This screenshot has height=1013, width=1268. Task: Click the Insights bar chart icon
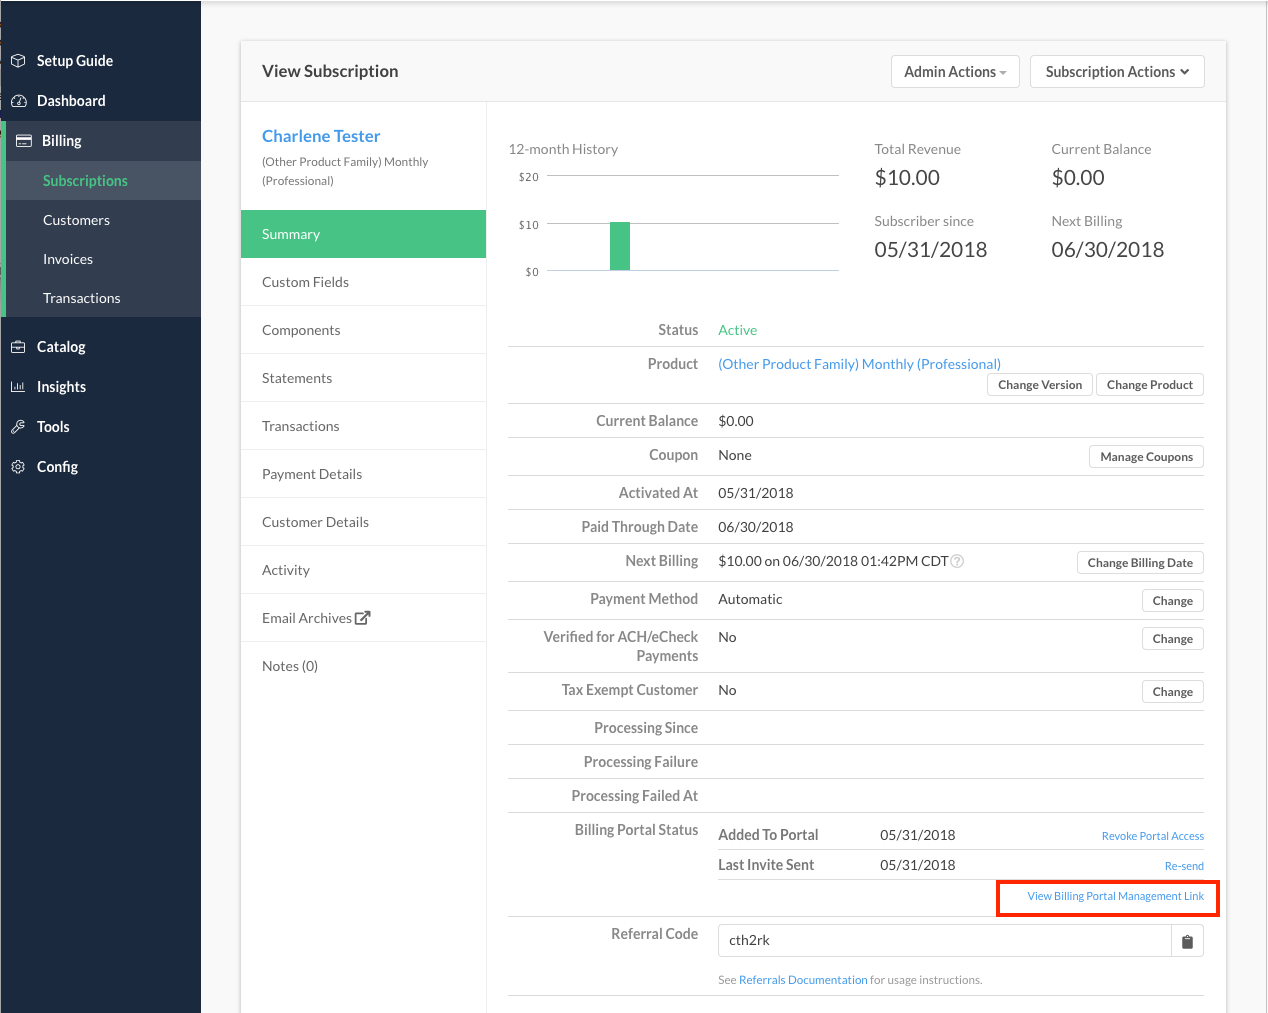[18, 387]
